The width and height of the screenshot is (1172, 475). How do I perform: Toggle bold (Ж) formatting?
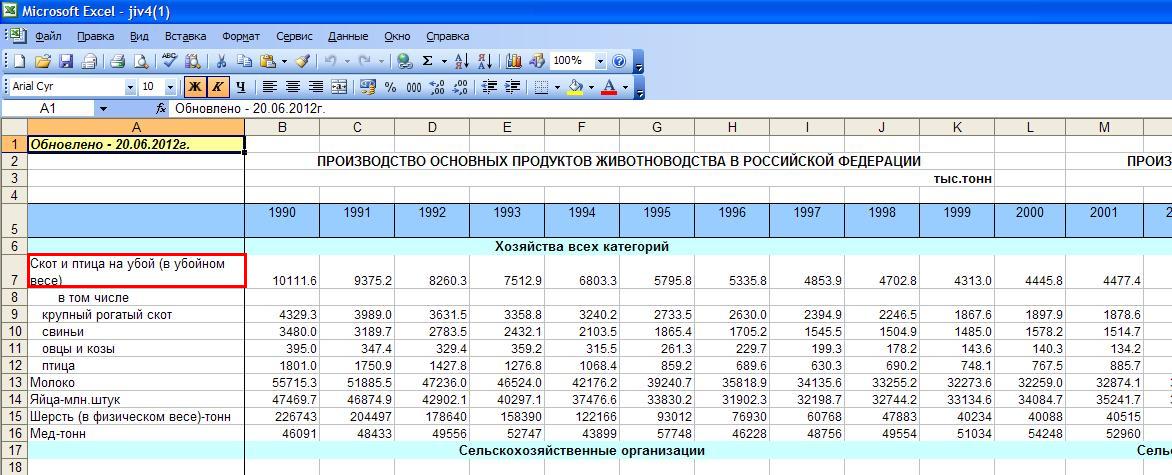[x=194, y=87]
